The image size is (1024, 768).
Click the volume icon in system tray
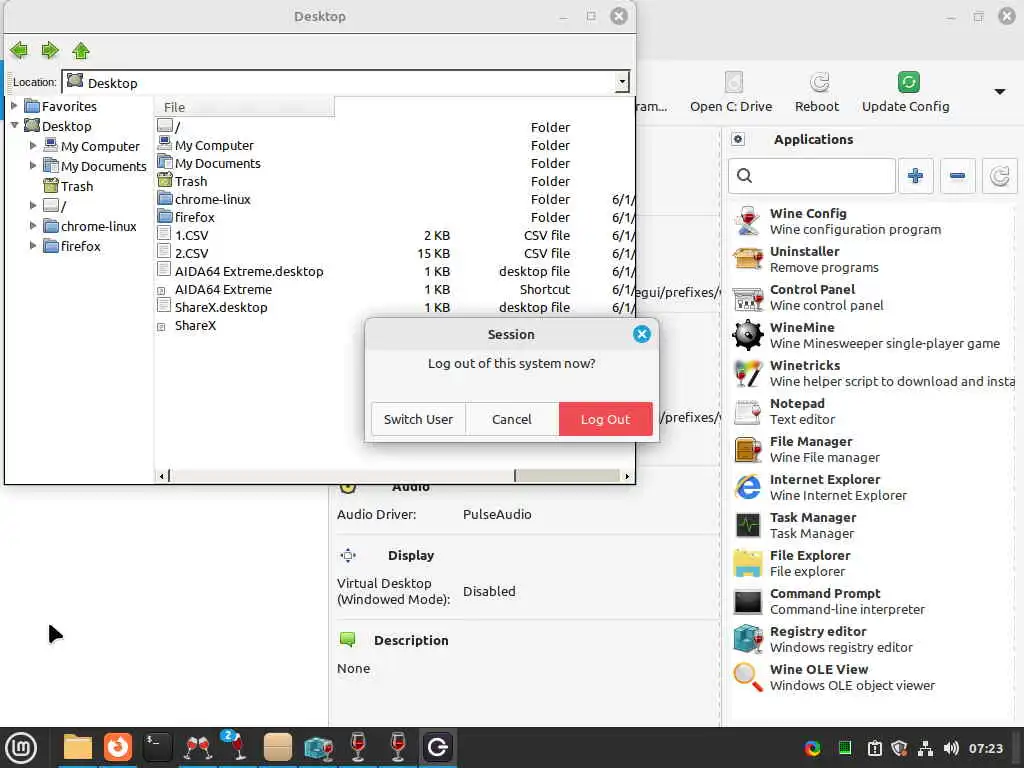tap(951, 748)
